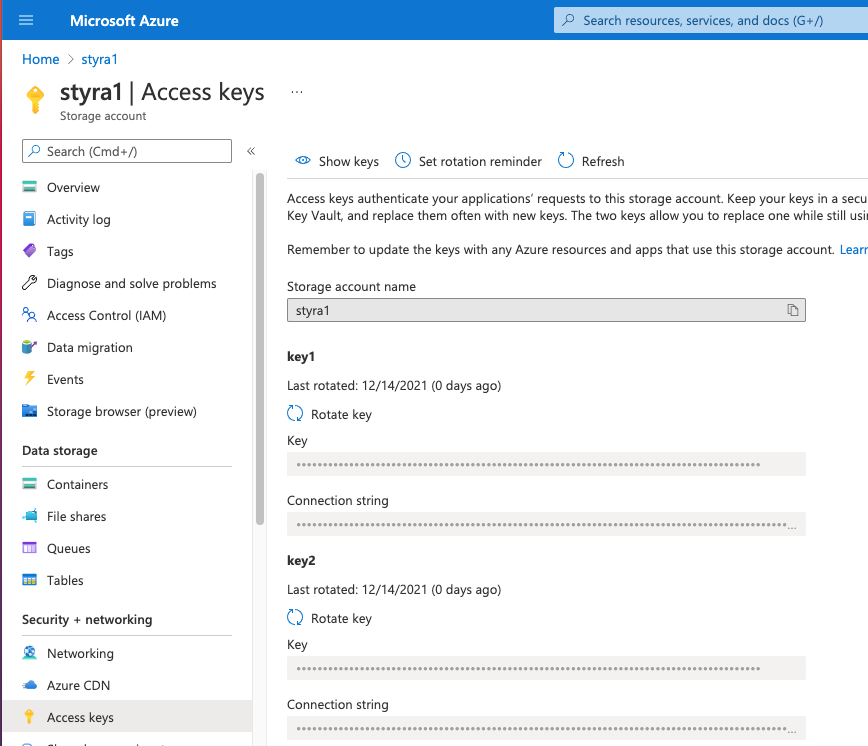Click the wrench Diagnose icon
The width and height of the screenshot is (868, 746).
[x=29, y=283]
